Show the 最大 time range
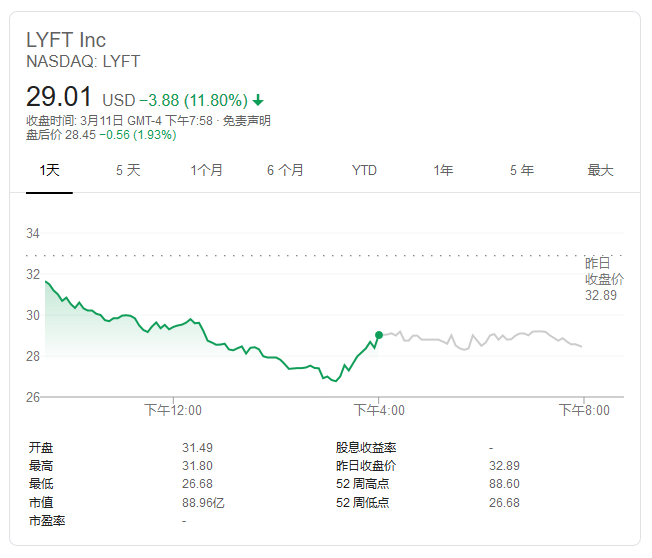Viewport: 652px width, 558px height. click(600, 170)
